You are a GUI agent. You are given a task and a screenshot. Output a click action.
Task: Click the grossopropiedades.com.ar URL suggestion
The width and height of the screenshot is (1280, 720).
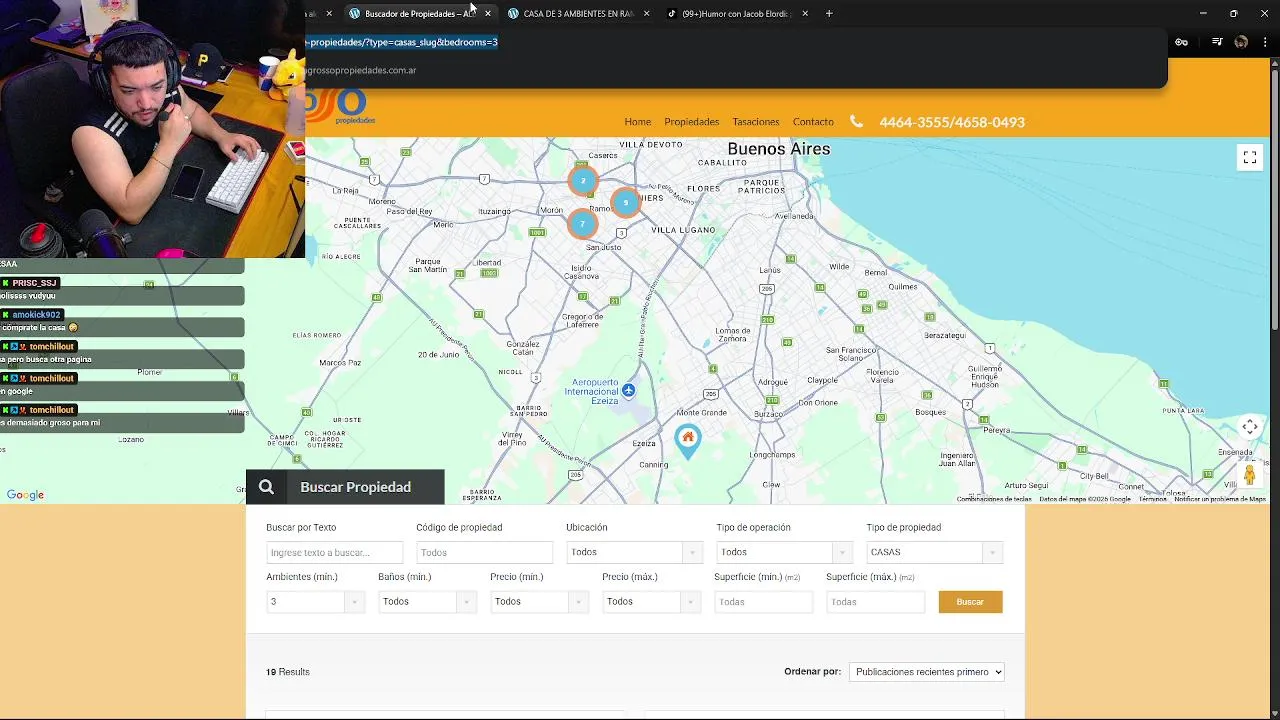(361, 70)
